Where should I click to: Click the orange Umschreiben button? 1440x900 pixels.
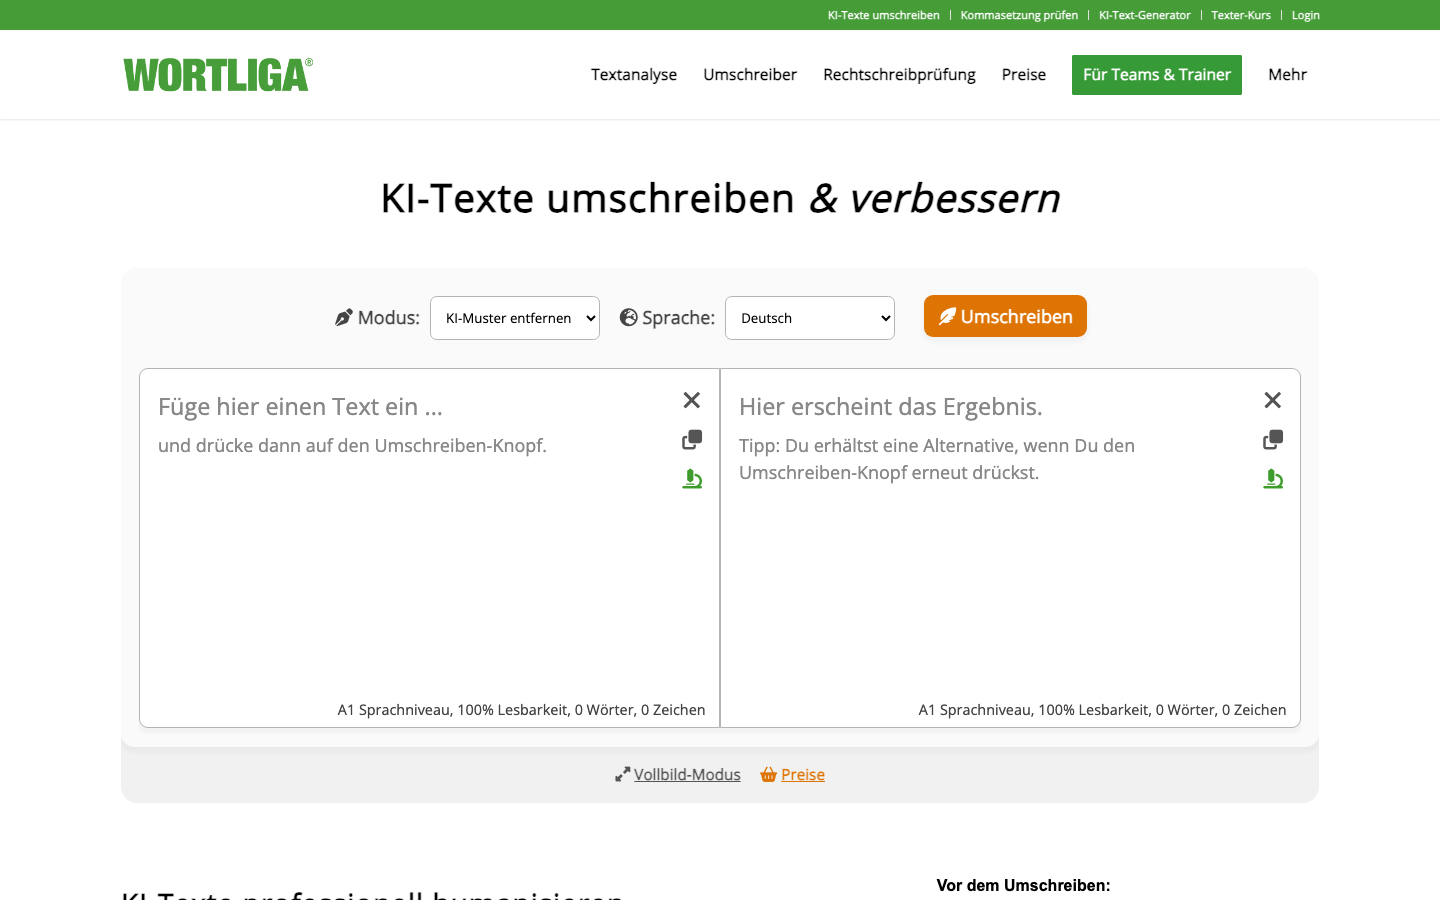tap(1005, 316)
